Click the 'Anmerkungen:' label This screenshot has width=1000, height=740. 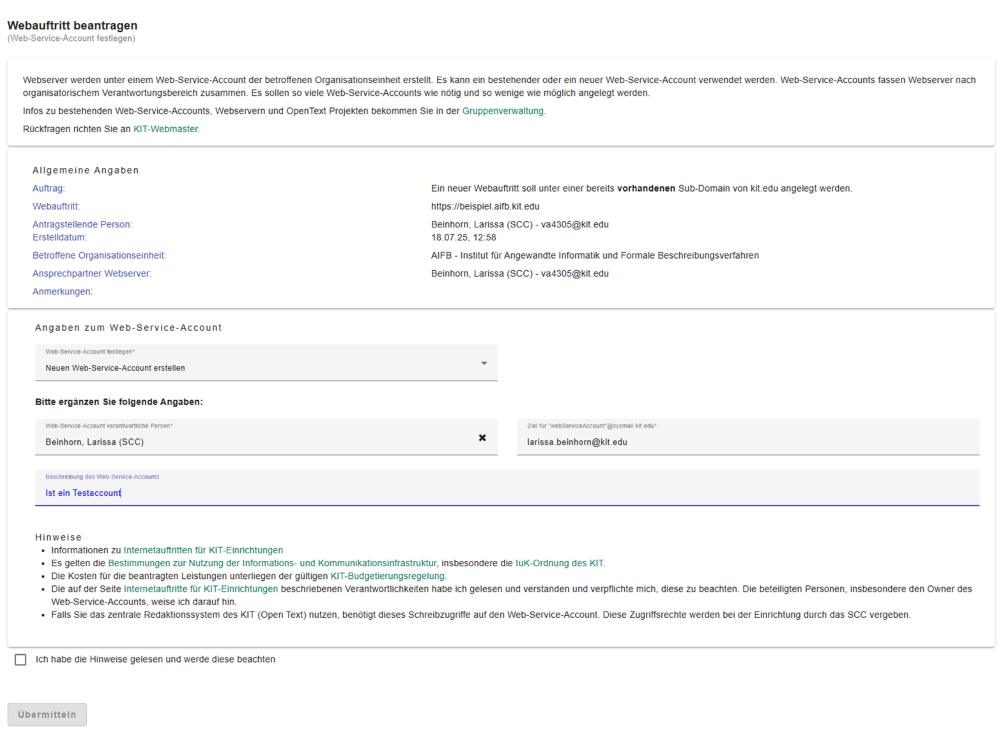[x=62, y=292]
